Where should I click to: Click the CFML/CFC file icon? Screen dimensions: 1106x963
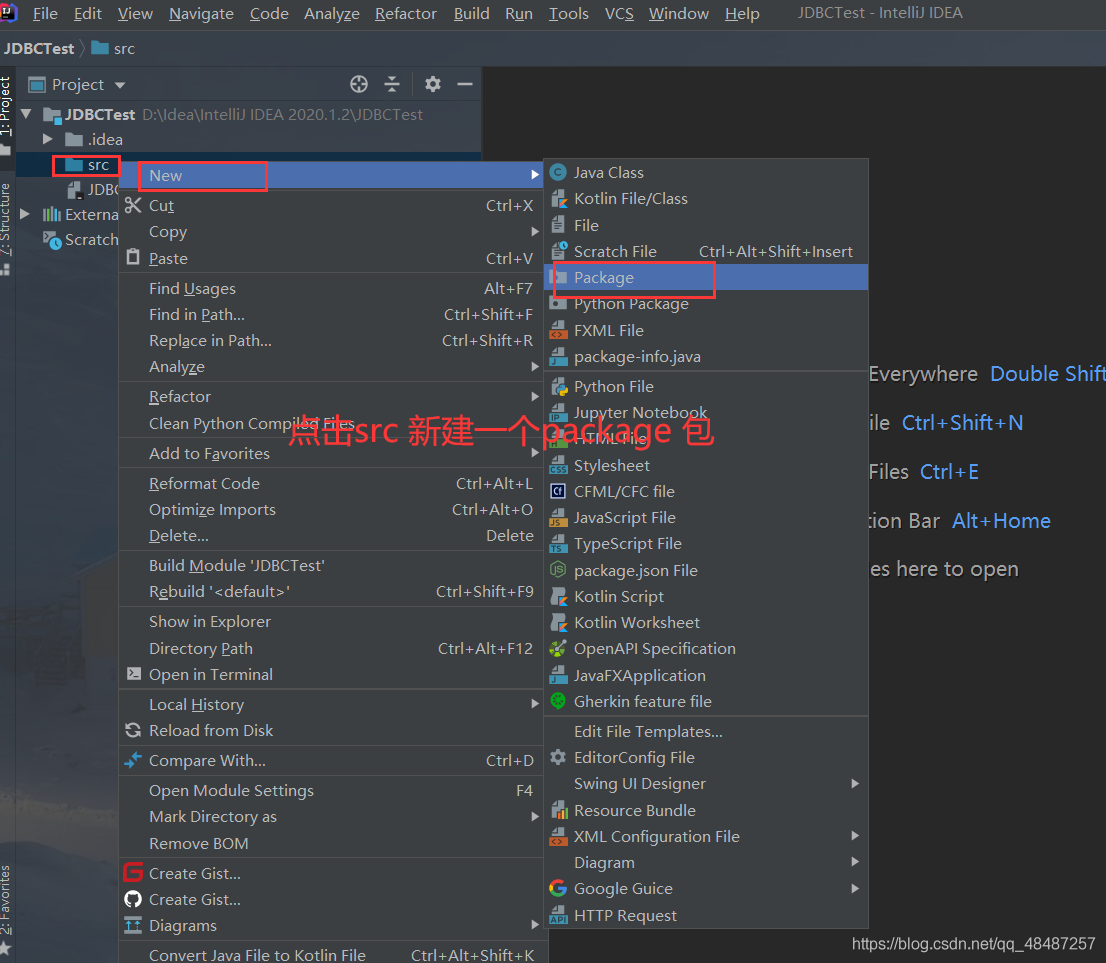coord(558,492)
